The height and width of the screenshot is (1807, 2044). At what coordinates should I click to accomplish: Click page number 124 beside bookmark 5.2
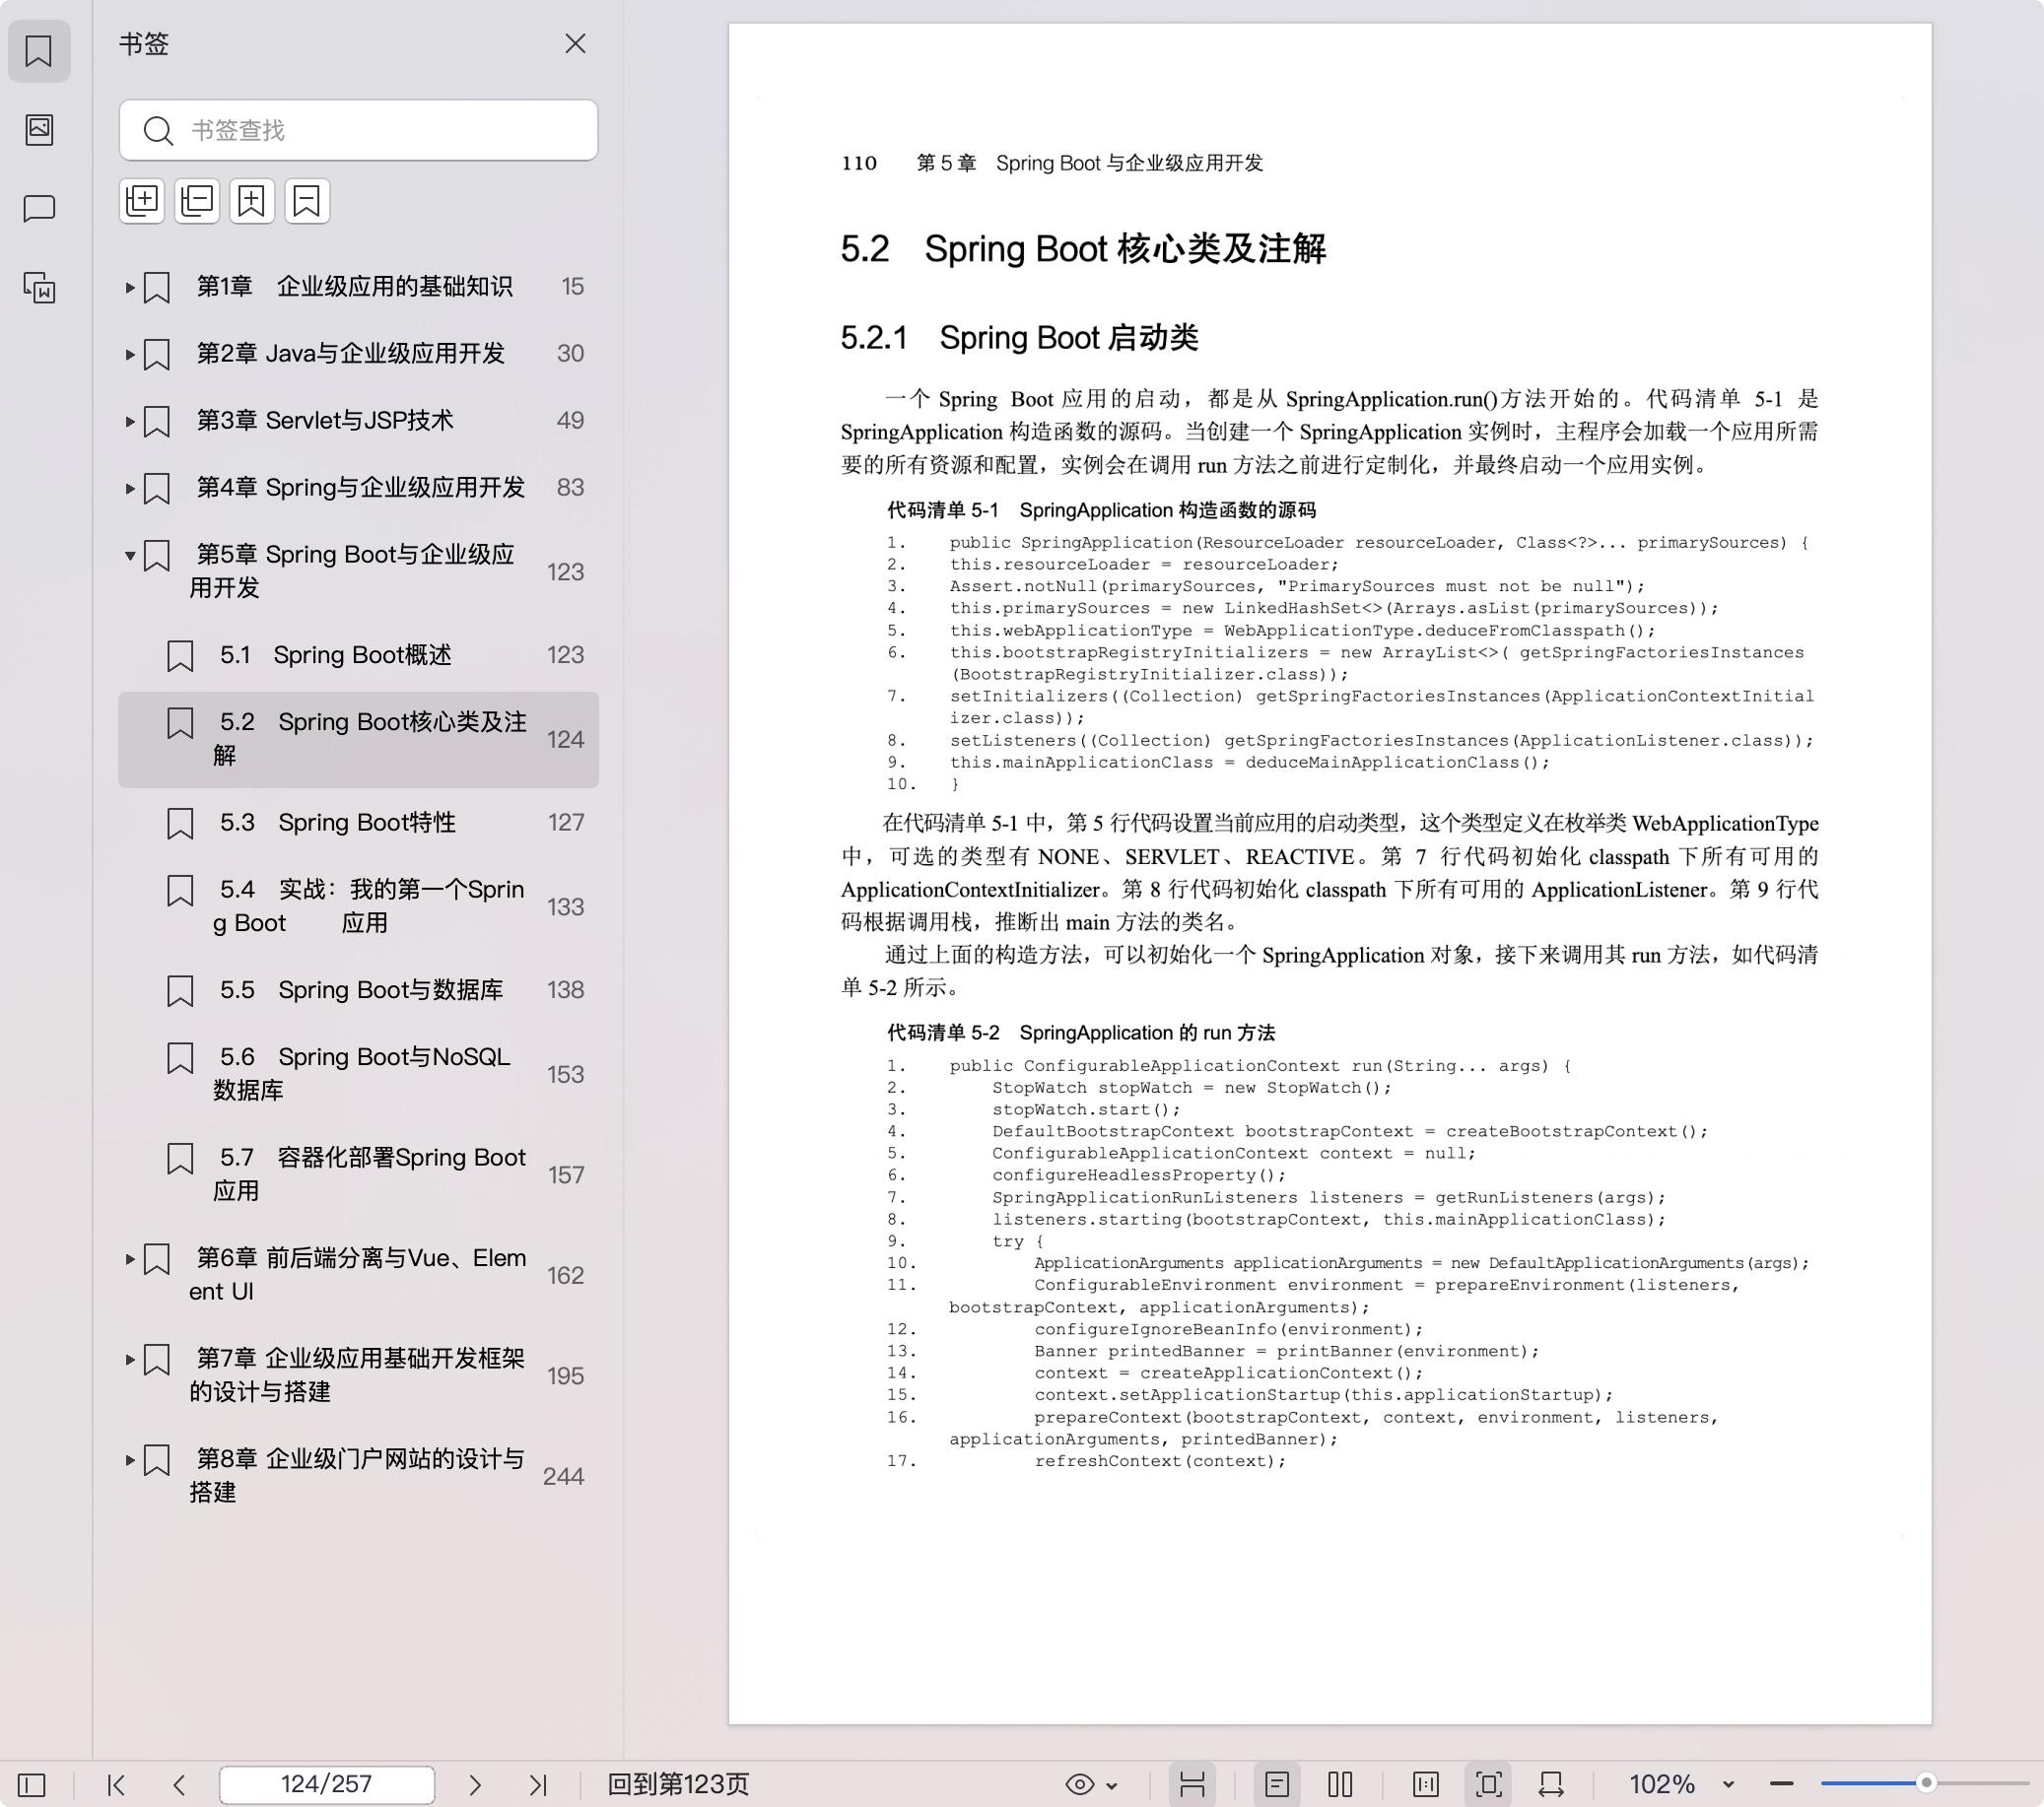[x=565, y=740]
